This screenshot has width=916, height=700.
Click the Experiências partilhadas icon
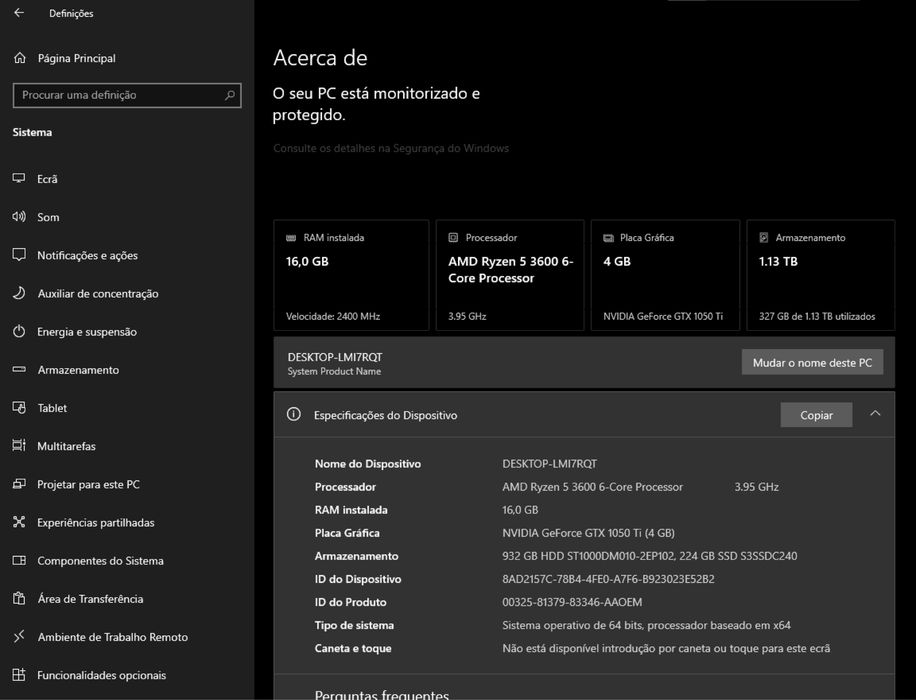click(19, 522)
